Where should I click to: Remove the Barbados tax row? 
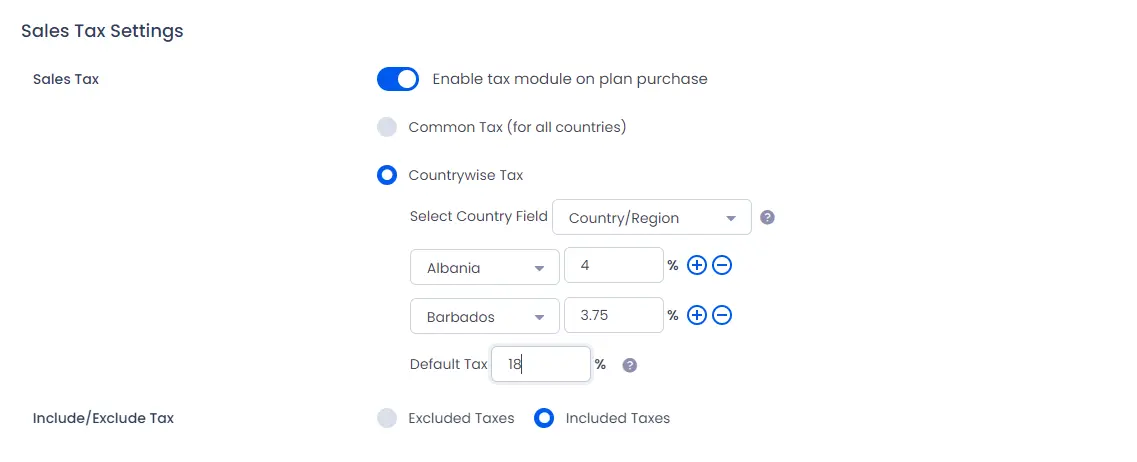722,315
